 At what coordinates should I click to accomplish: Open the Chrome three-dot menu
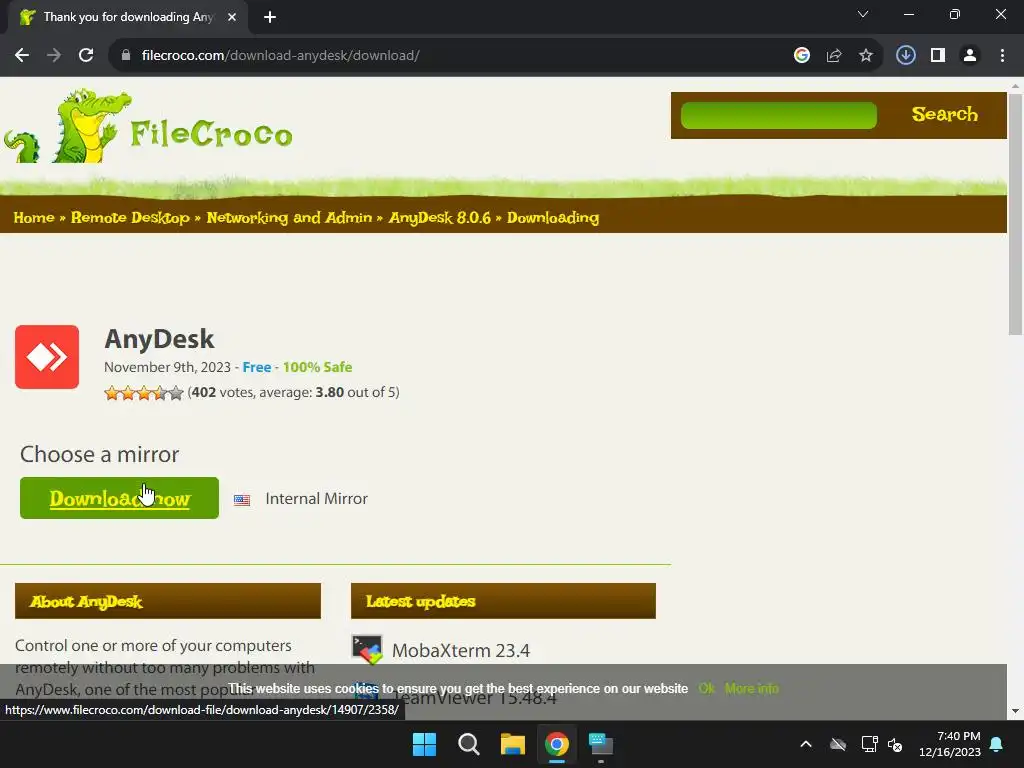tap(1002, 56)
